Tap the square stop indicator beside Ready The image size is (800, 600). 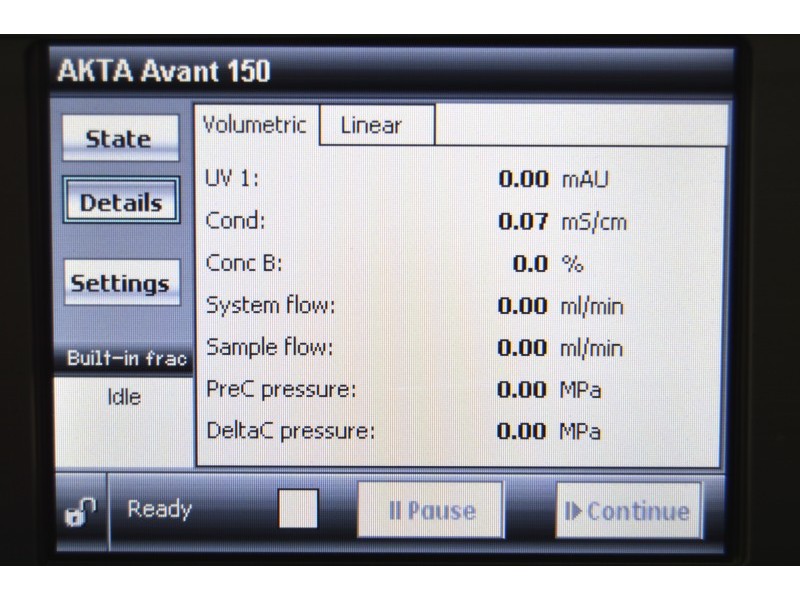tap(298, 509)
